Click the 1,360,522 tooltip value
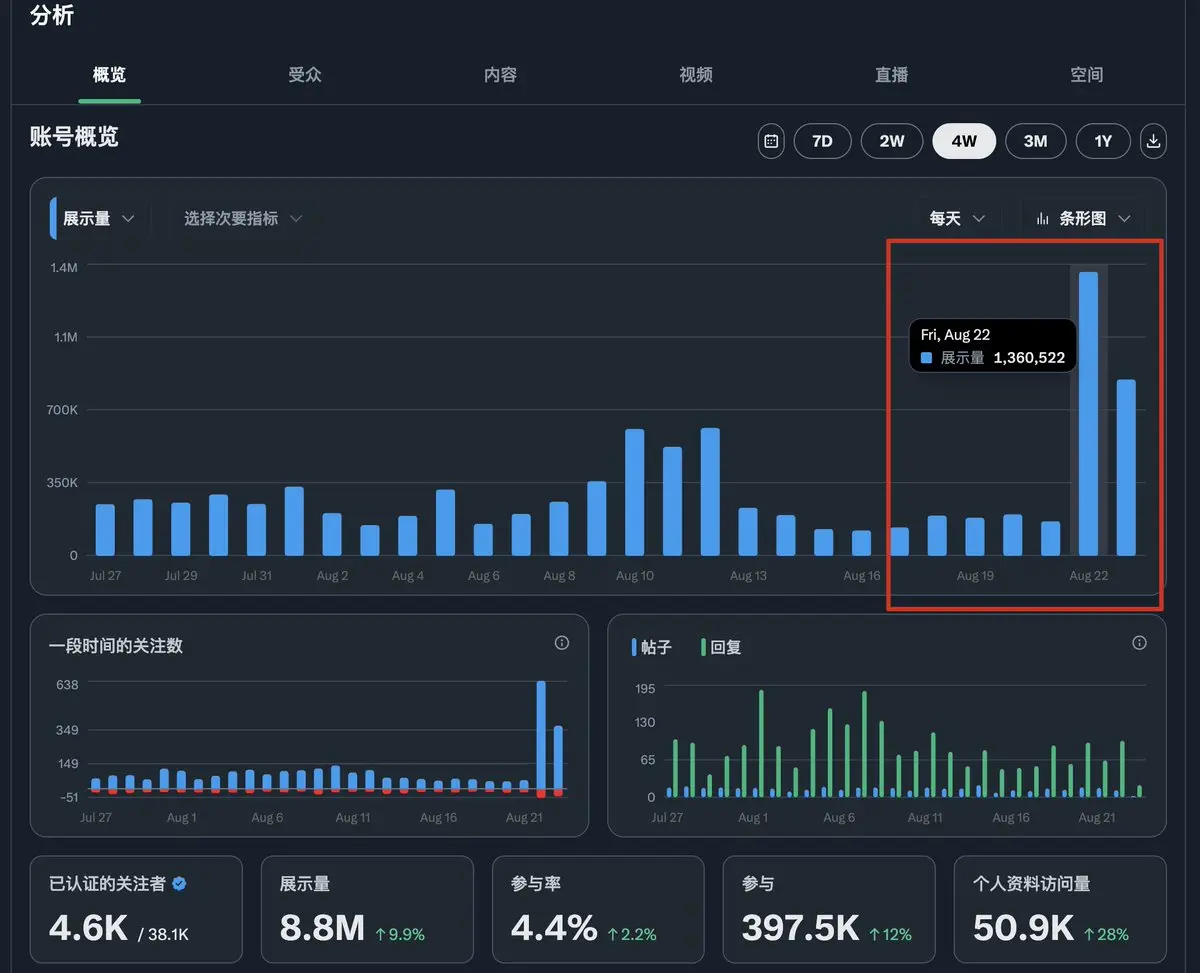This screenshot has width=1200, height=973. [1029, 357]
